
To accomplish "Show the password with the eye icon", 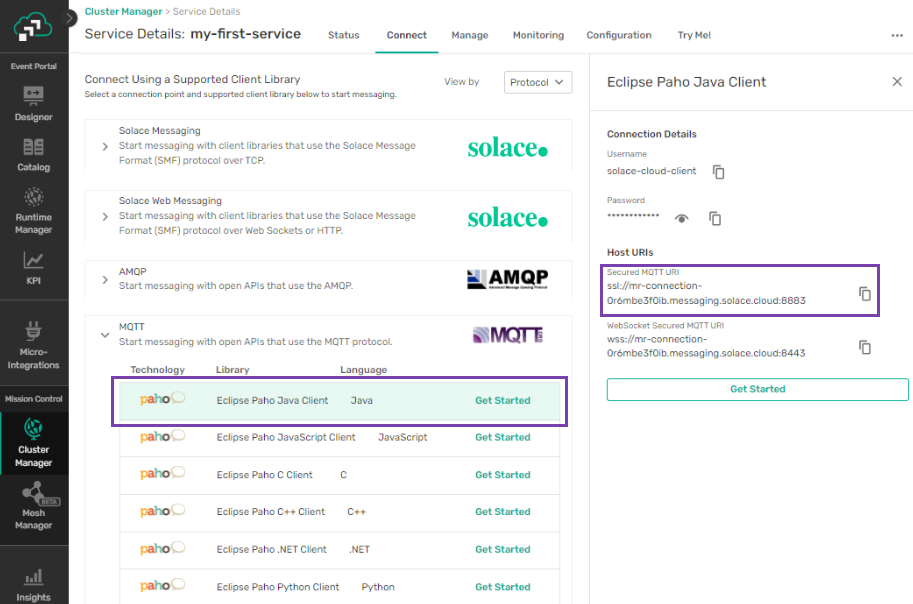I will 682,218.
